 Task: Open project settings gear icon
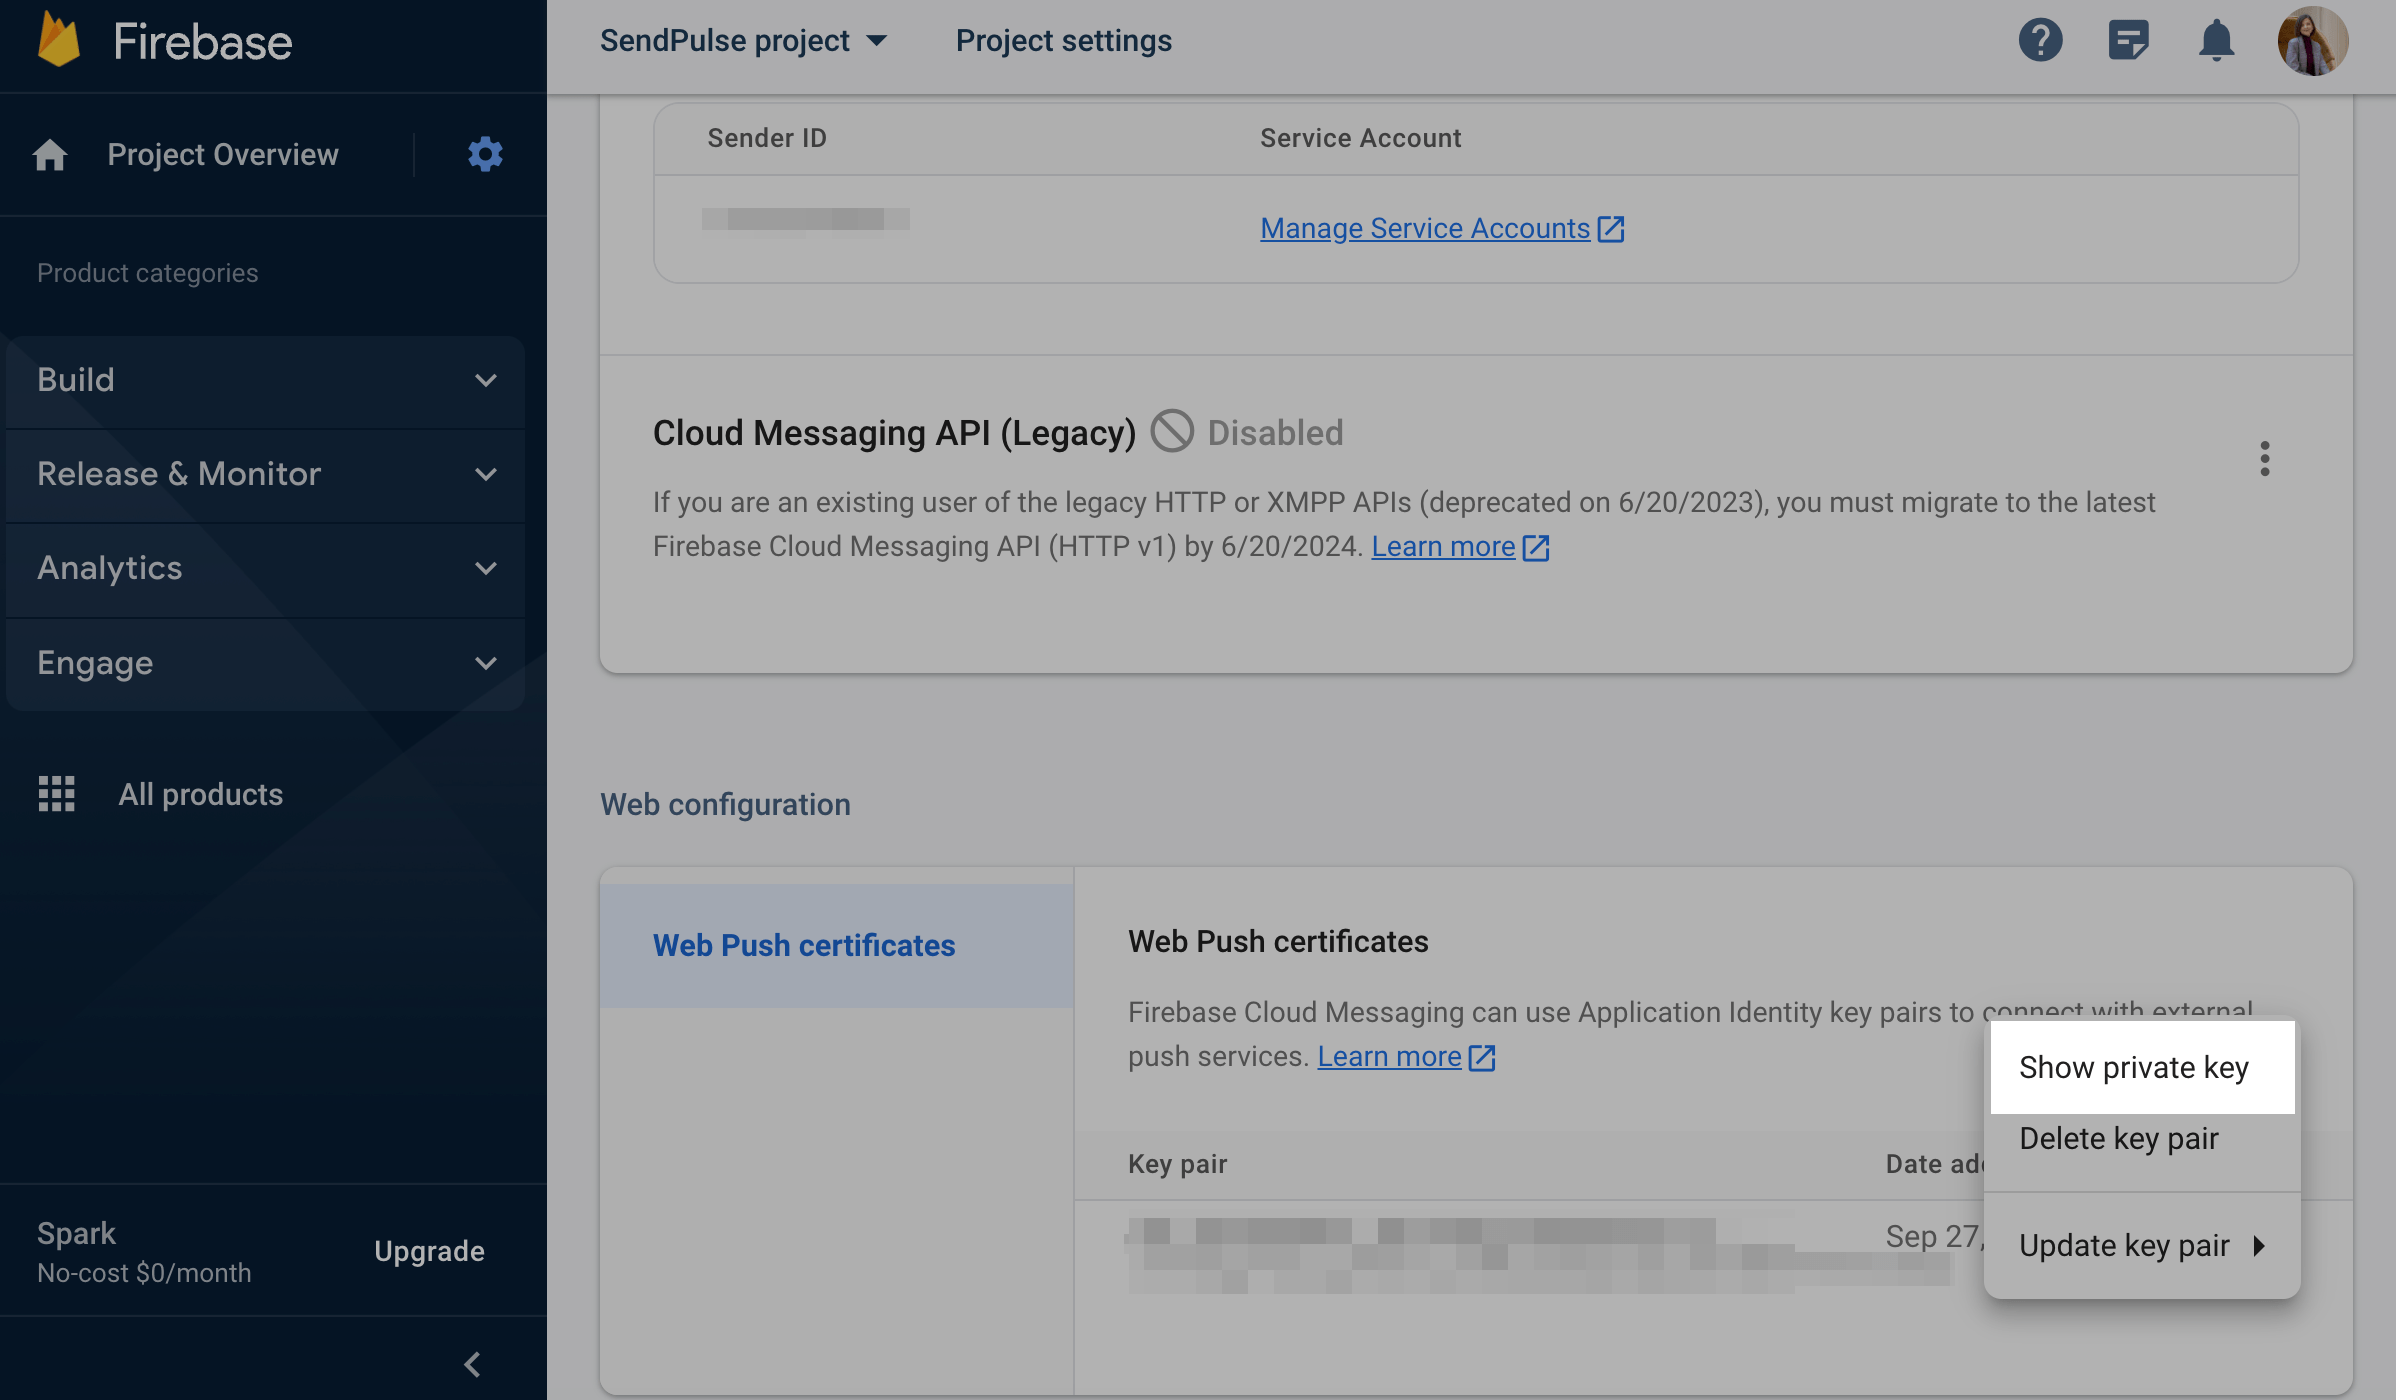(x=485, y=154)
